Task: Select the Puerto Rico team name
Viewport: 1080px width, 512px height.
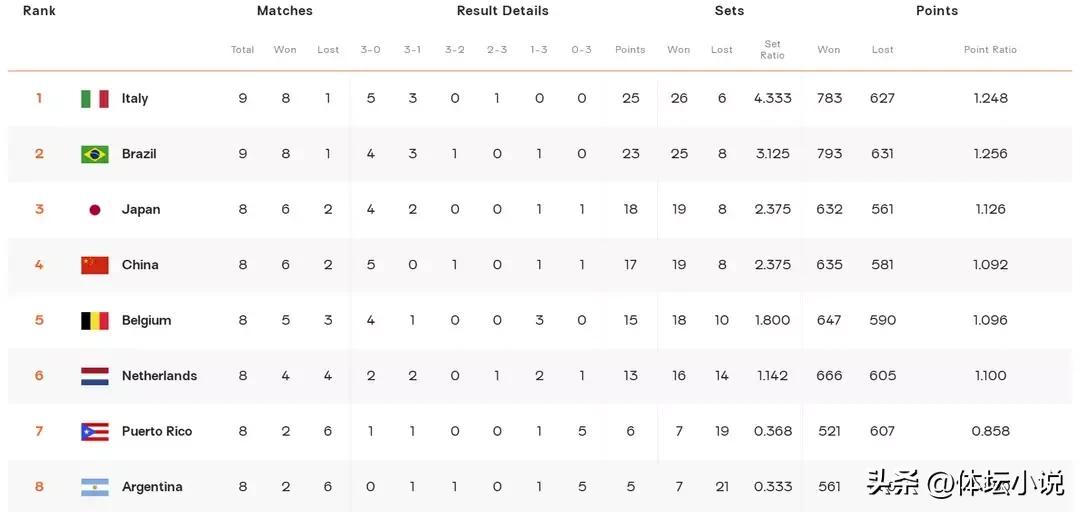Action: click(x=157, y=431)
